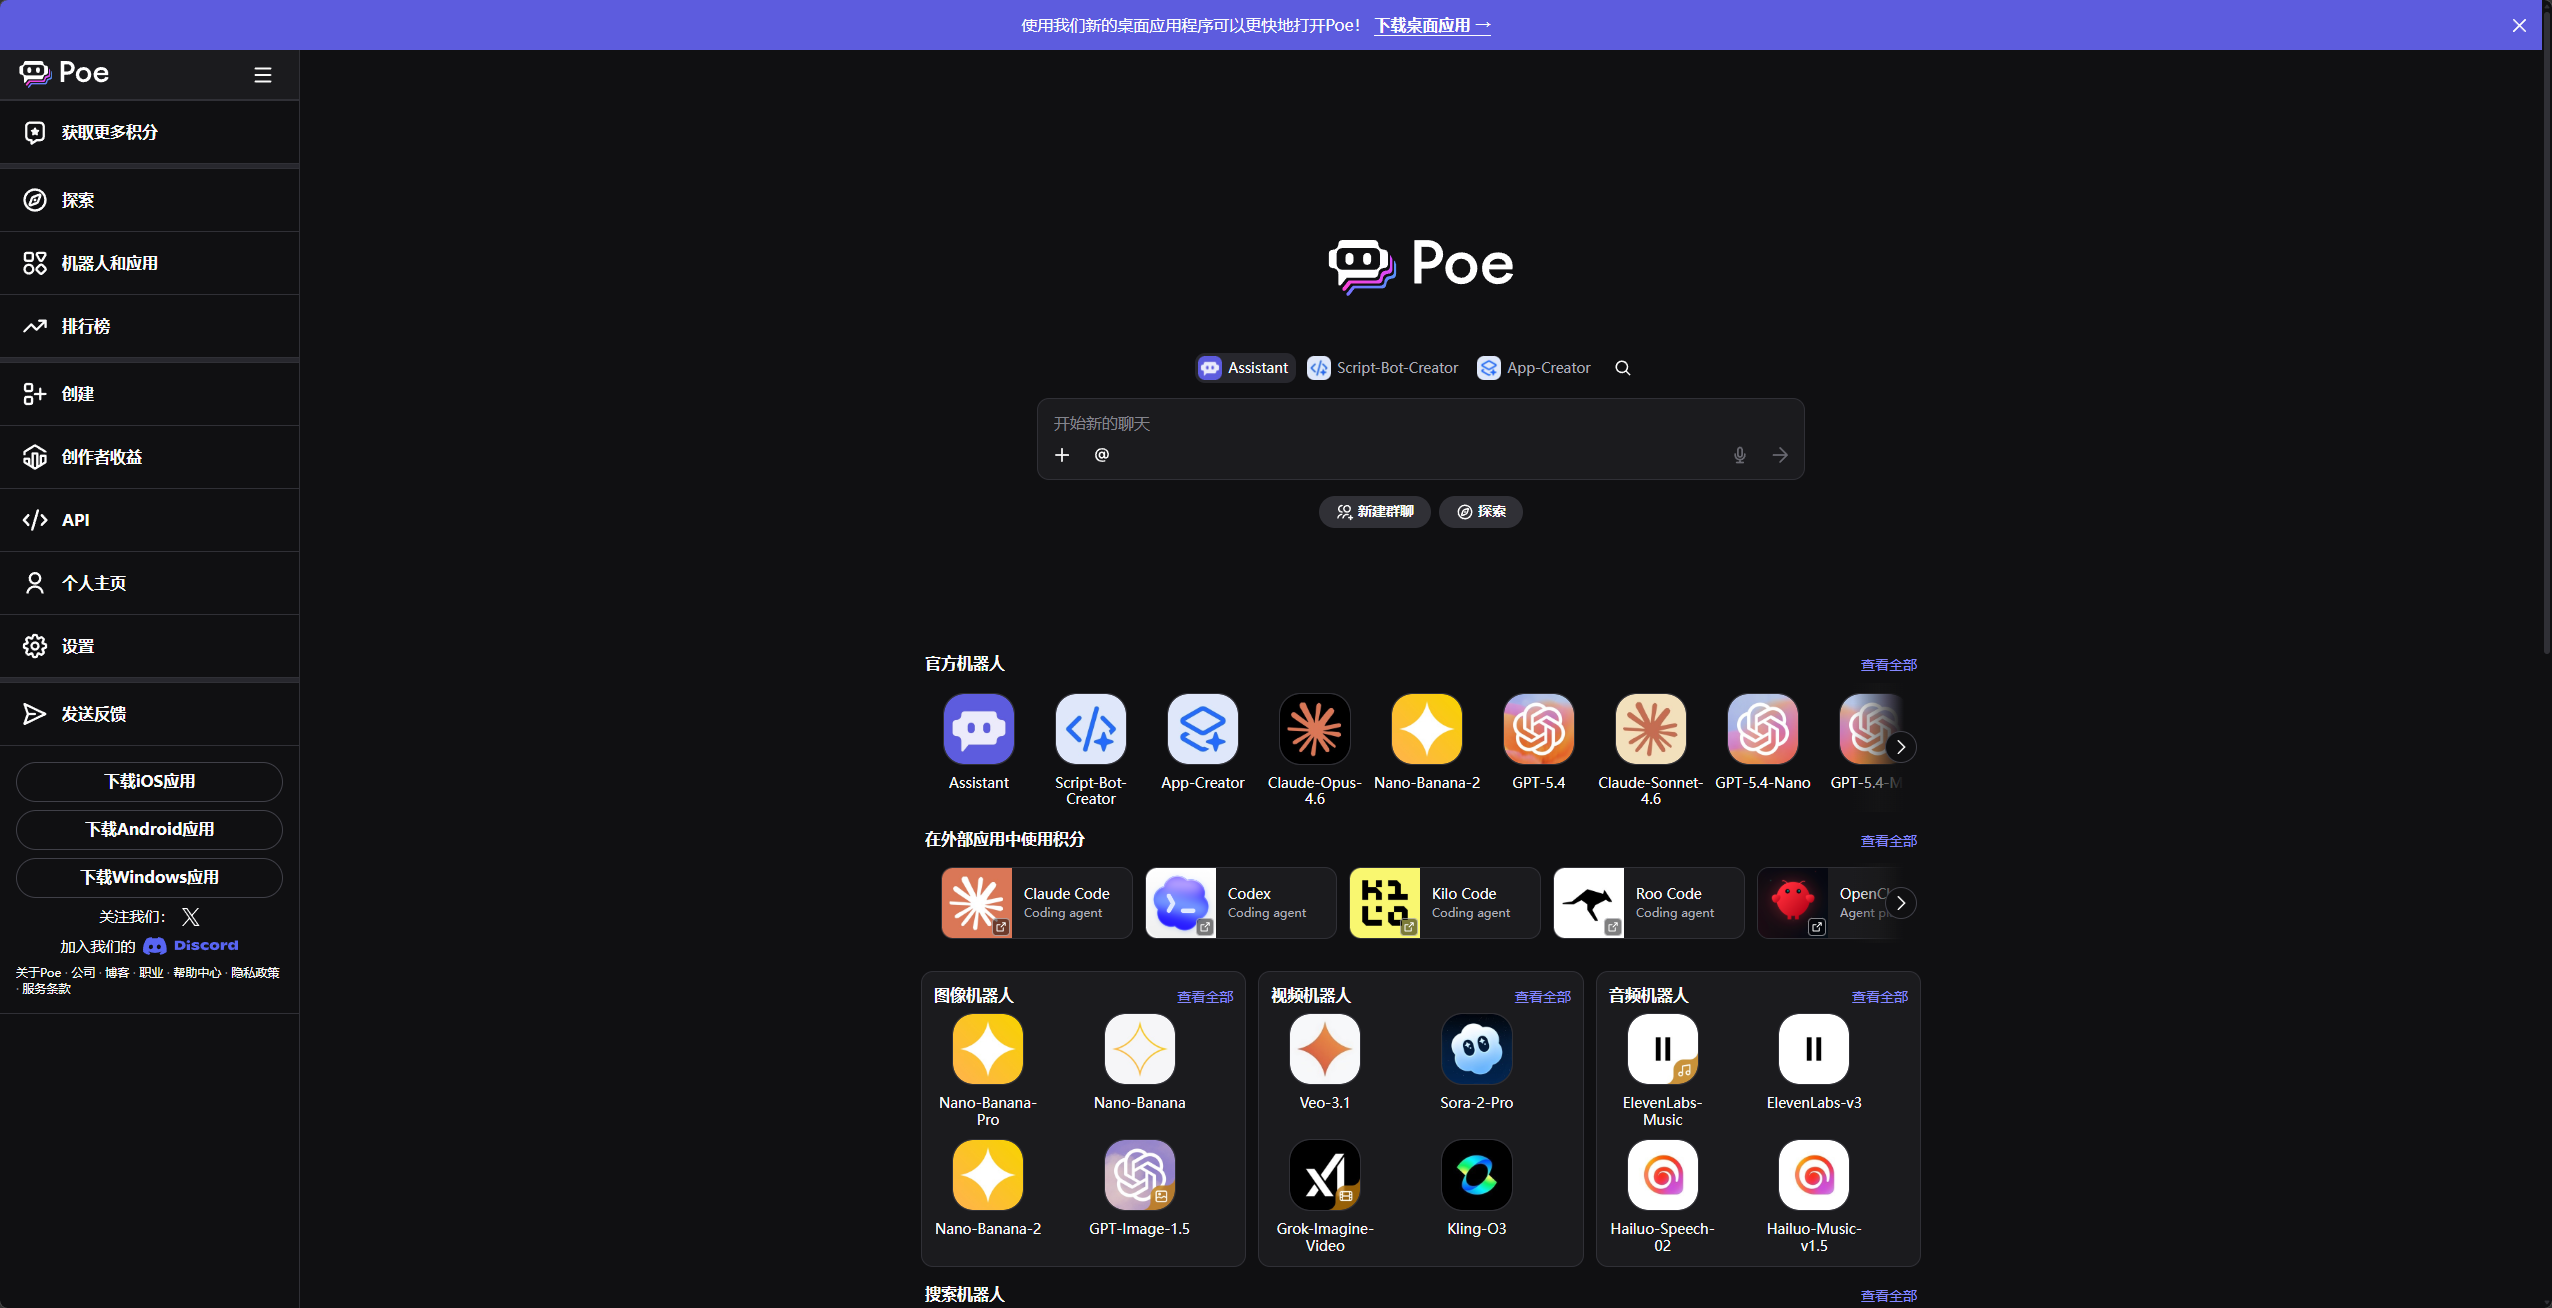Open the Claude-Sonnet-4.6 bot icon
This screenshot has height=1308, width=2552.
pyautogui.click(x=1651, y=729)
